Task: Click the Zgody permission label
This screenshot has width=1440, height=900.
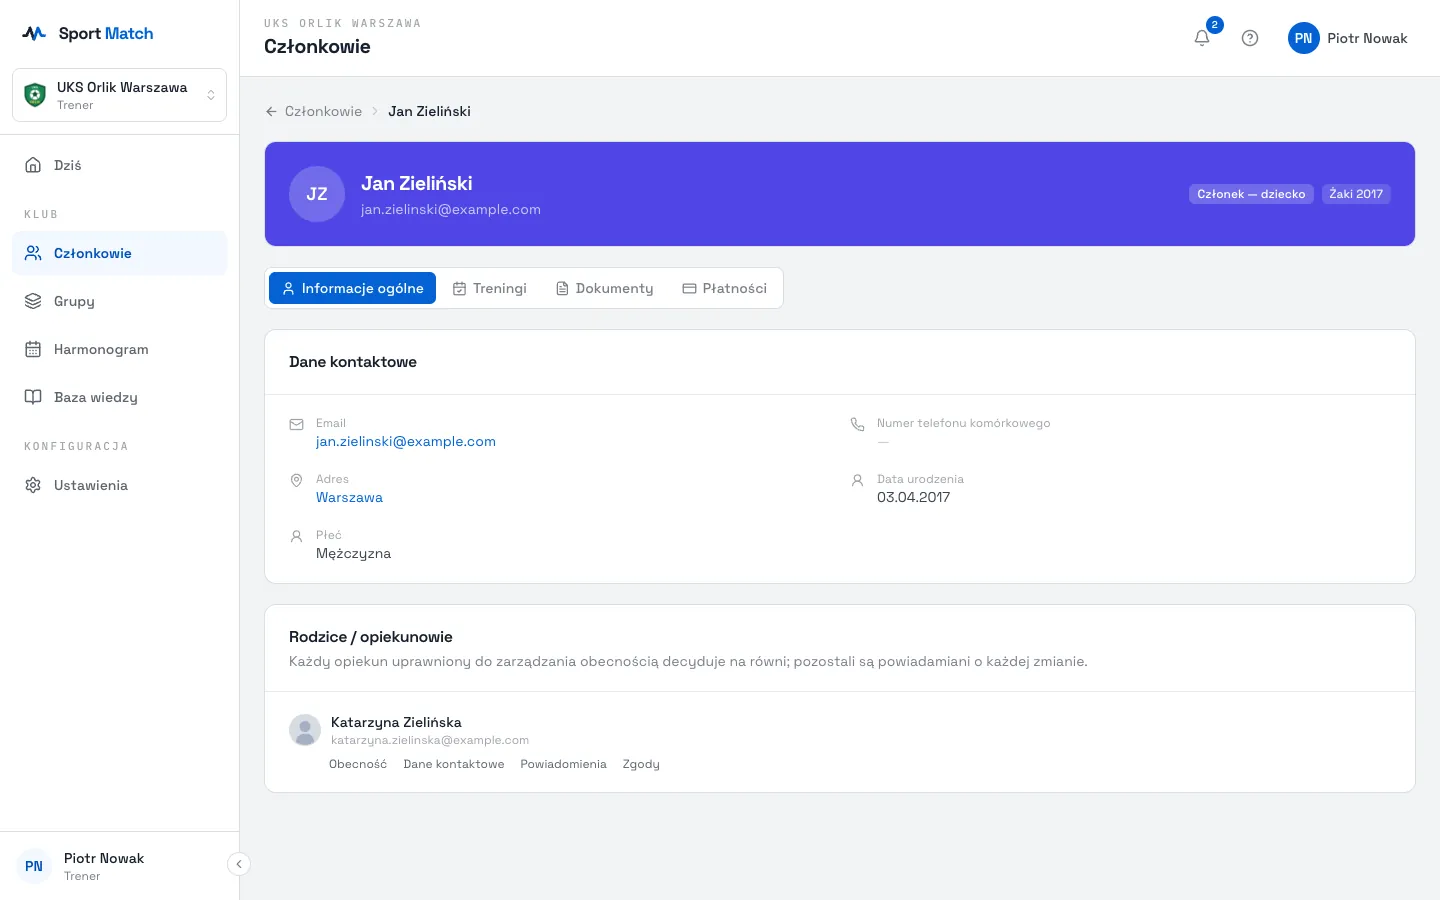Action: (x=641, y=764)
